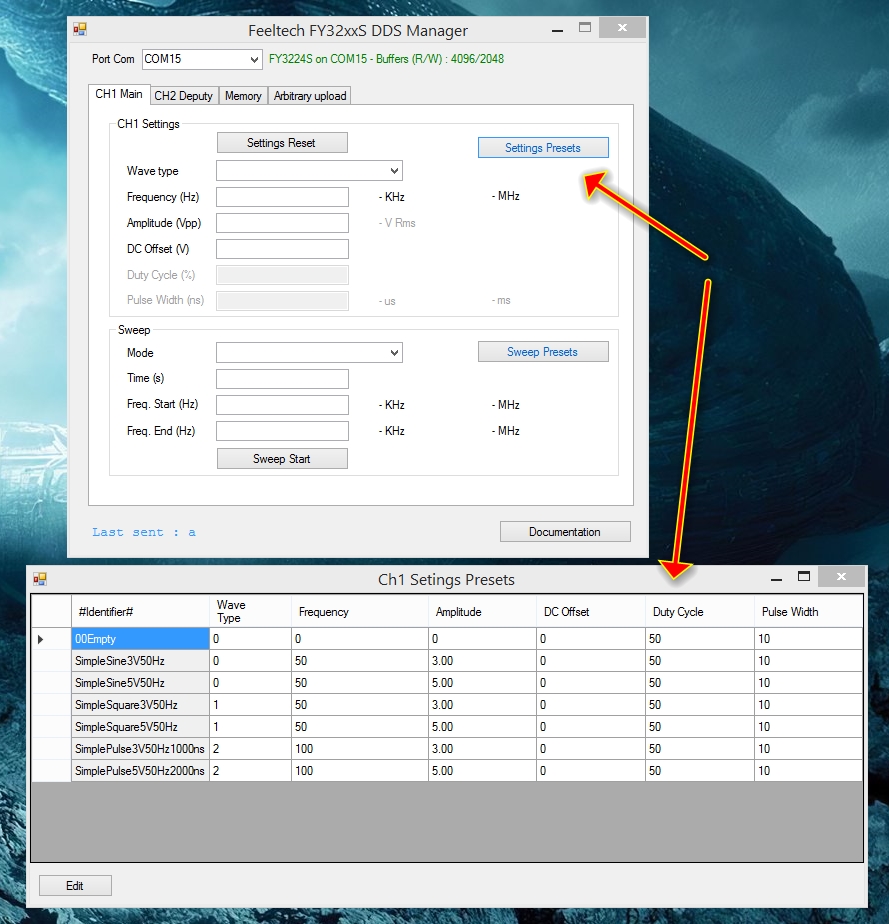Sort presets by #Identifier# column header

click(x=140, y=612)
